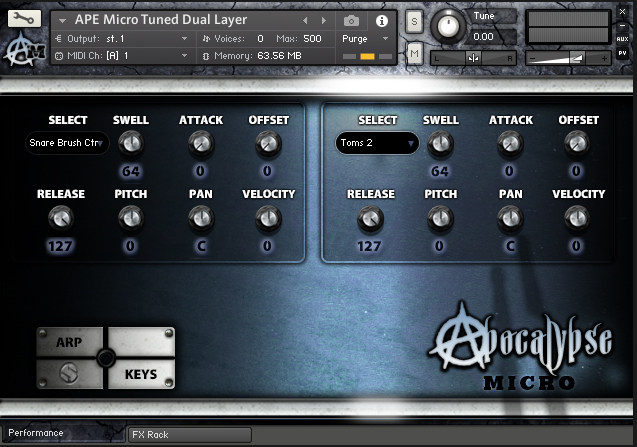Open the instrument info icon
Screen dimensions: 637x447
(x=381, y=20)
